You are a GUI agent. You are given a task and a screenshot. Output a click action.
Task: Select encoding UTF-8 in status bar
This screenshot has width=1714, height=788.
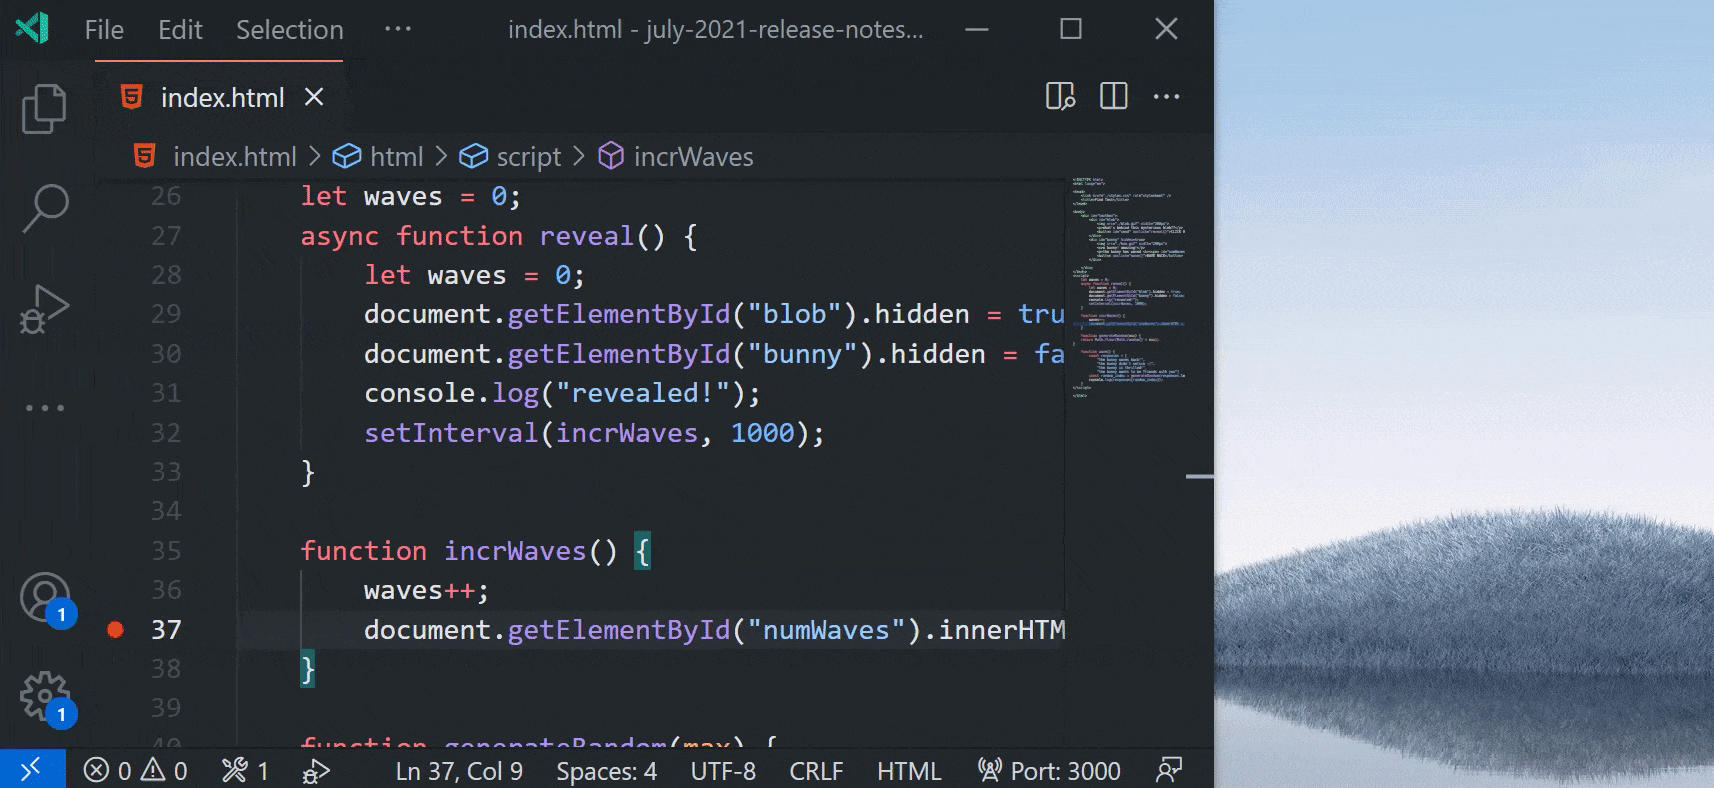(x=723, y=771)
